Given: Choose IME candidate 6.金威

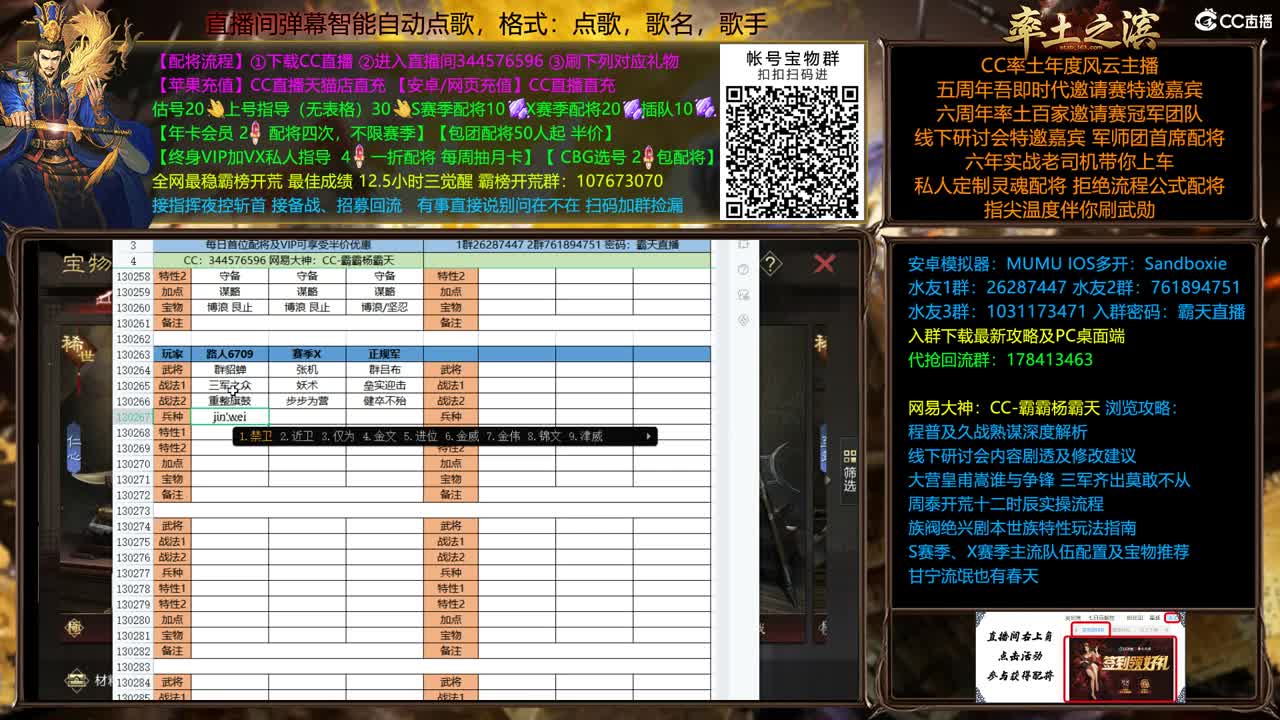Looking at the screenshot, I should click(x=461, y=436).
